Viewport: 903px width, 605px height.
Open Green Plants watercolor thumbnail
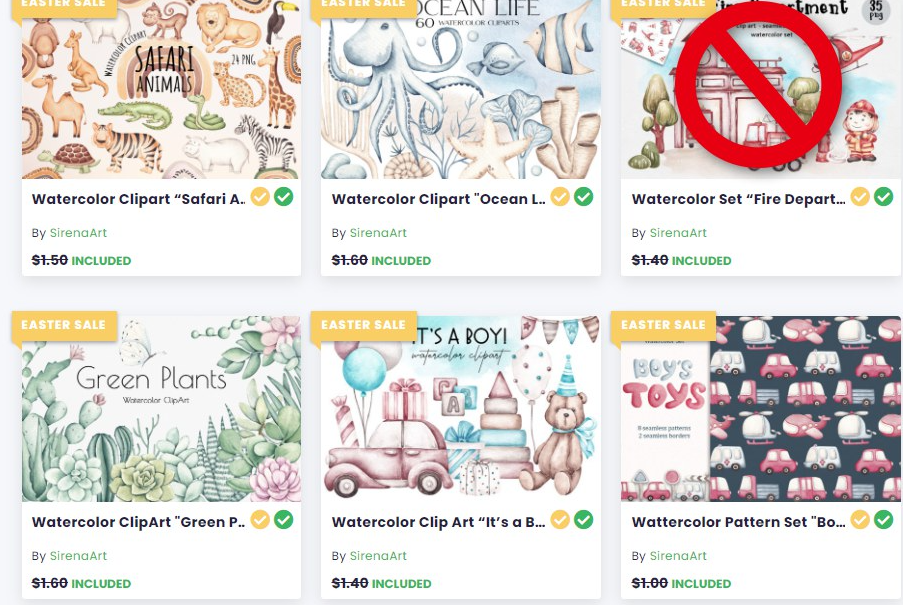tap(161, 409)
